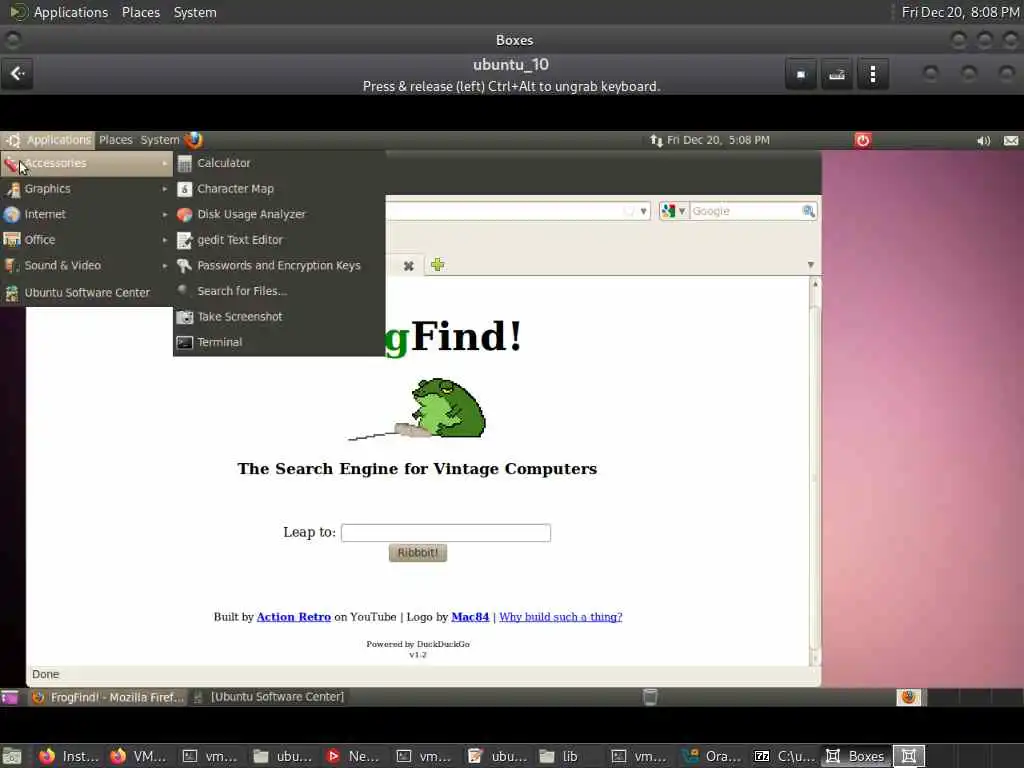Launch Firefox from the guest panel icon
Viewport: 1024px width, 768px height.
click(x=193, y=140)
